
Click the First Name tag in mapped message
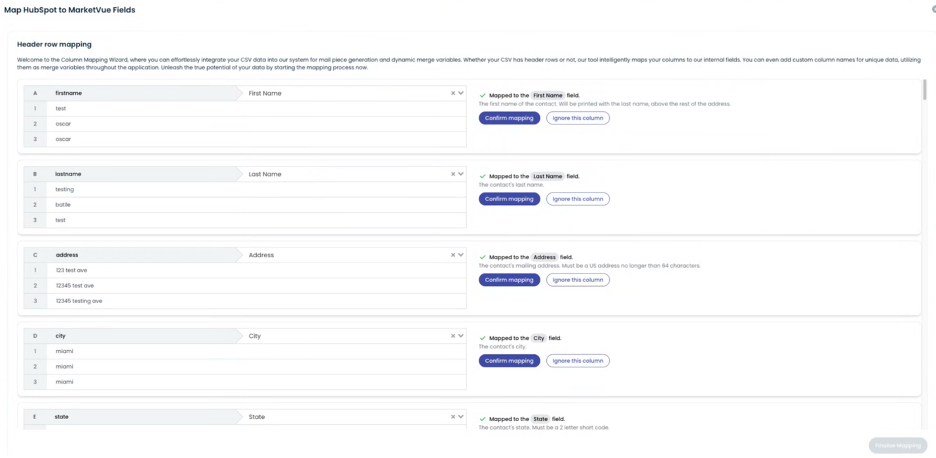pyautogui.click(x=547, y=96)
